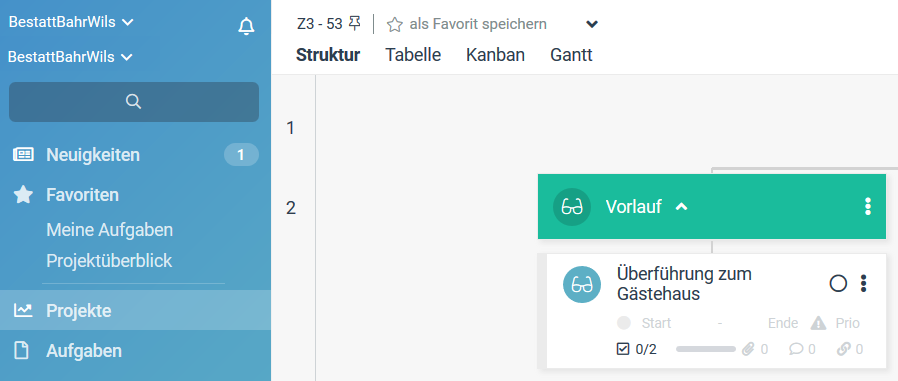Screen dimensions: 898x381
Task: Click the star icon to save as favorite
Action: click(394, 25)
